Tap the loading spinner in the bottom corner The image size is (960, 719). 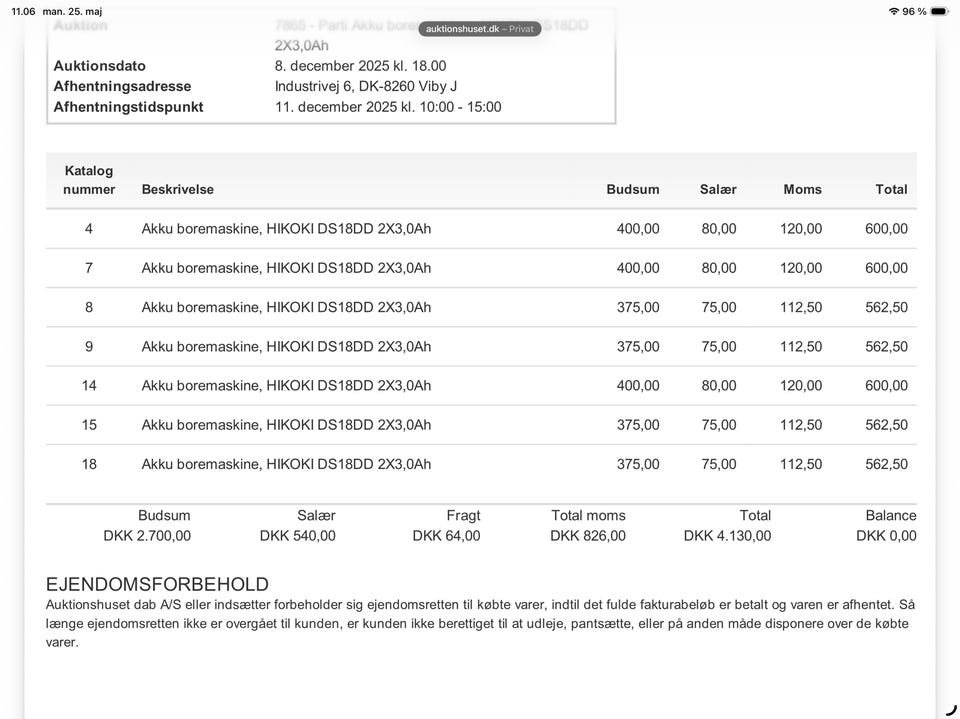coord(950,710)
